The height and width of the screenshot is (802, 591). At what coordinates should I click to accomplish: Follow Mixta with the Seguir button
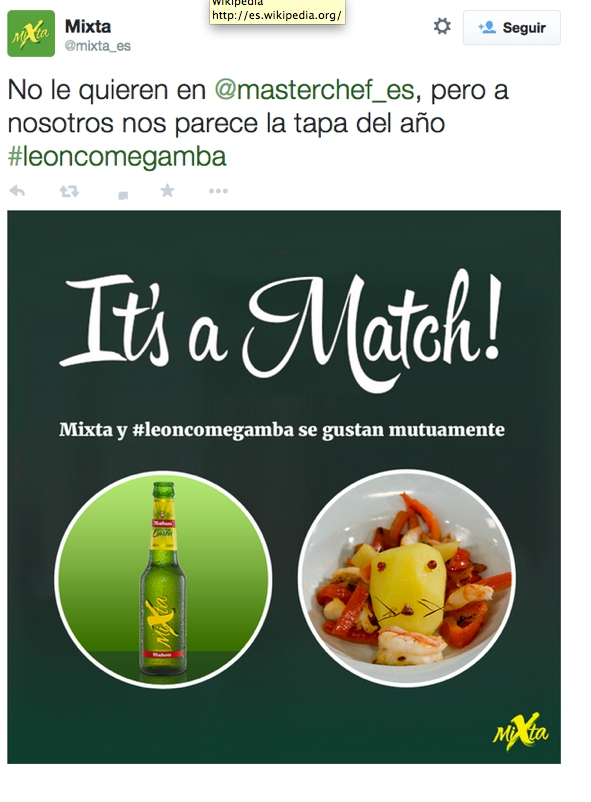(512, 28)
